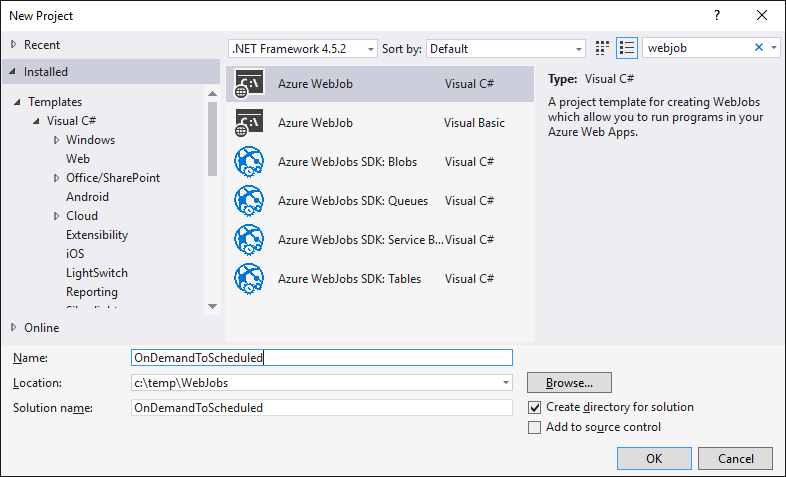The image size is (786, 477).
Task: Select the Reporting template category
Action: [x=92, y=292]
